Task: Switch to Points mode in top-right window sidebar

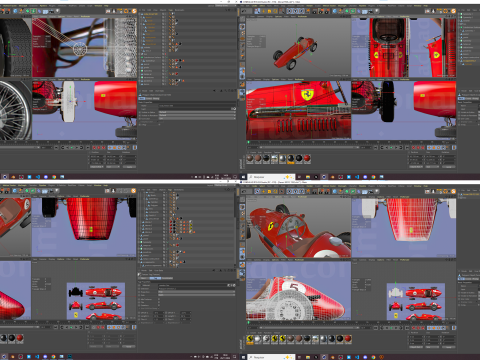Action: (x=242, y=45)
